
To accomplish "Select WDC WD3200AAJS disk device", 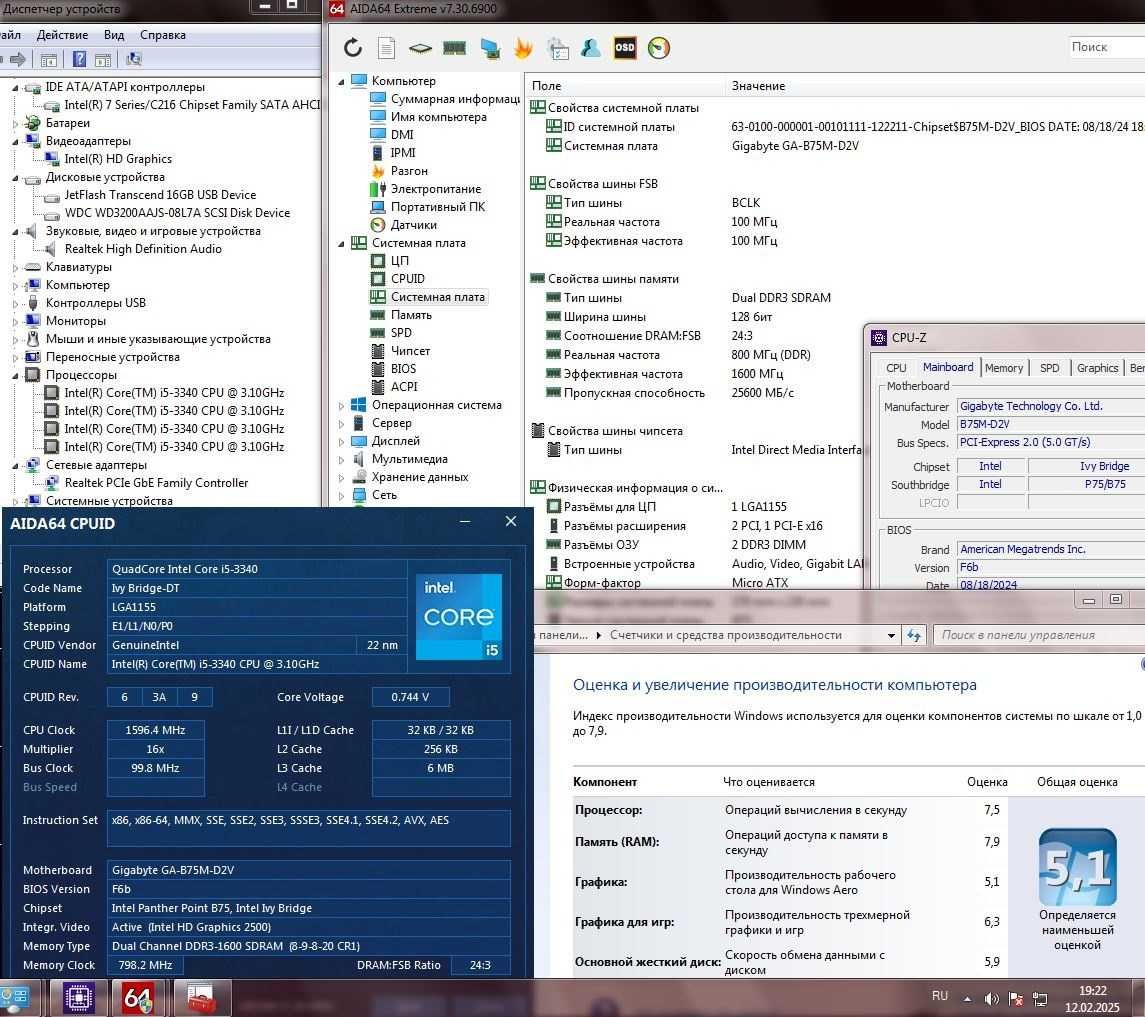I will click(x=177, y=213).
